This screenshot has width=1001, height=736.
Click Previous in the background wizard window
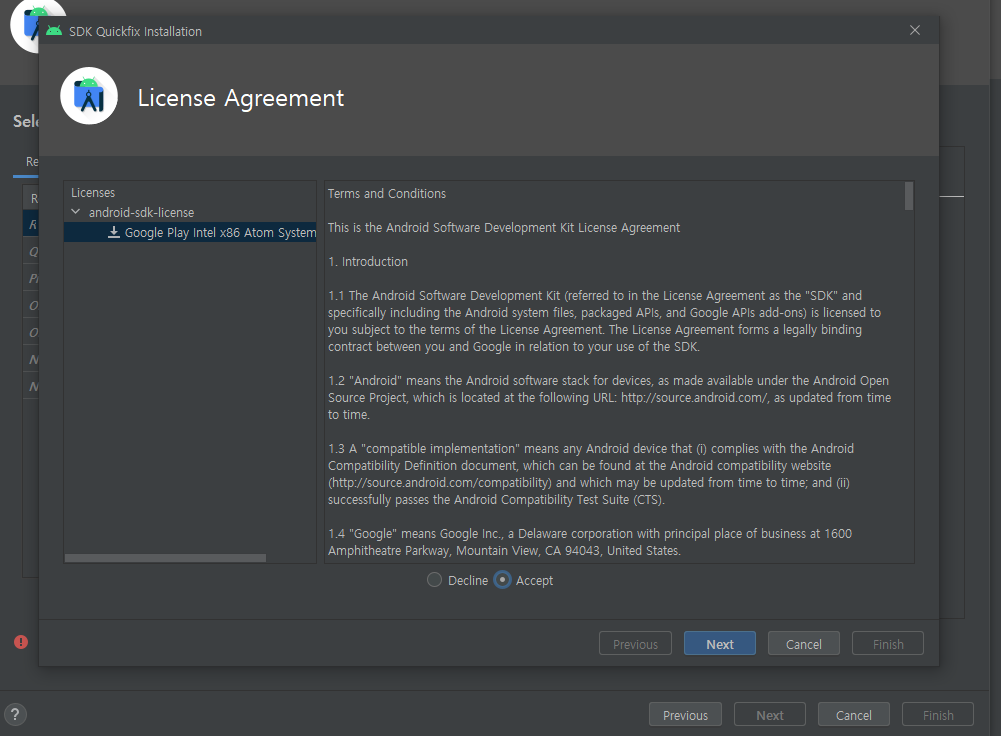point(685,715)
